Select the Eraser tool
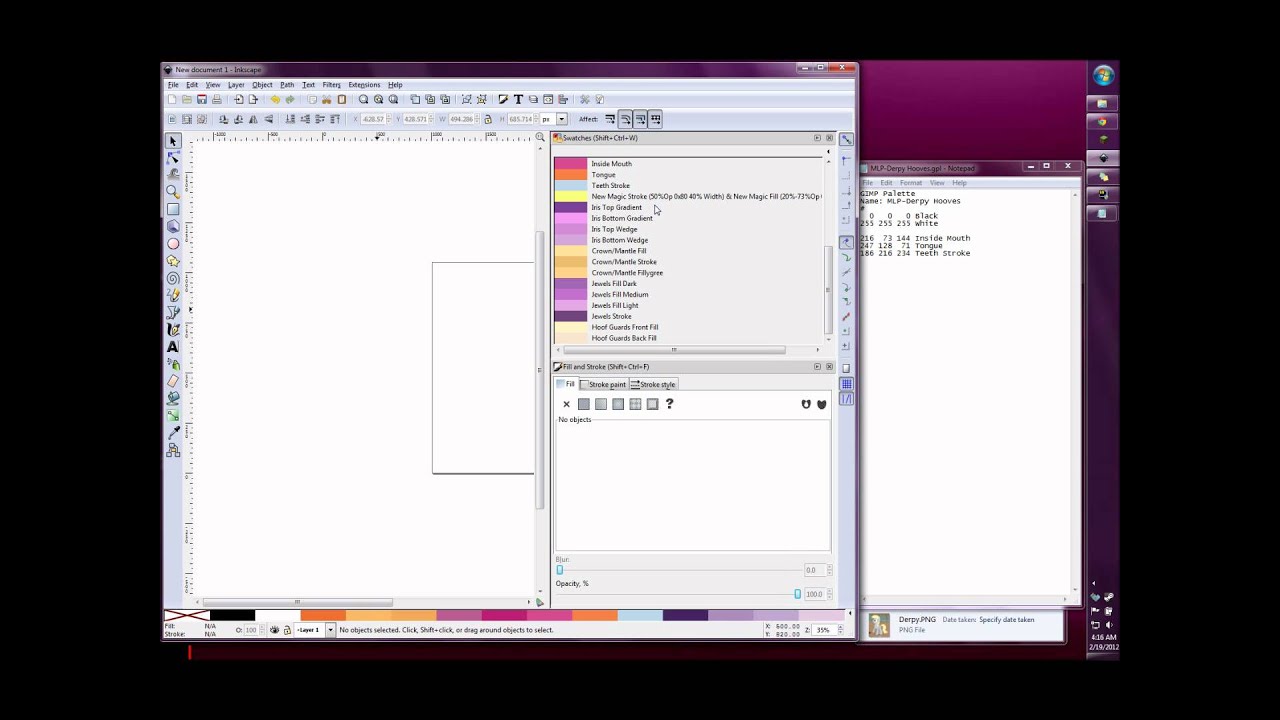1280x720 pixels. point(173,381)
